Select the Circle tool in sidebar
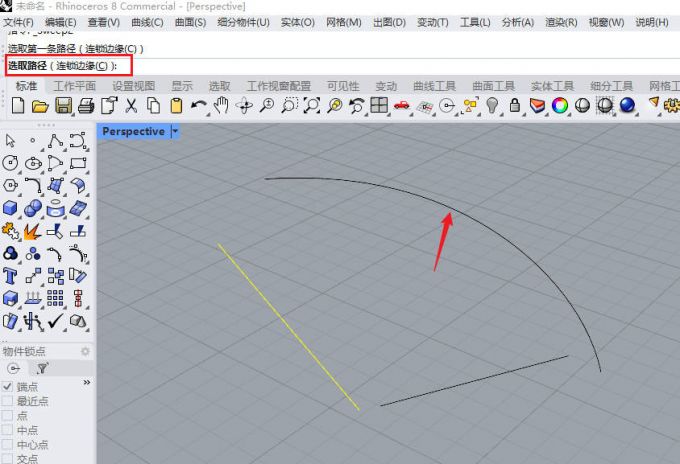680x464 pixels. (10, 163)
